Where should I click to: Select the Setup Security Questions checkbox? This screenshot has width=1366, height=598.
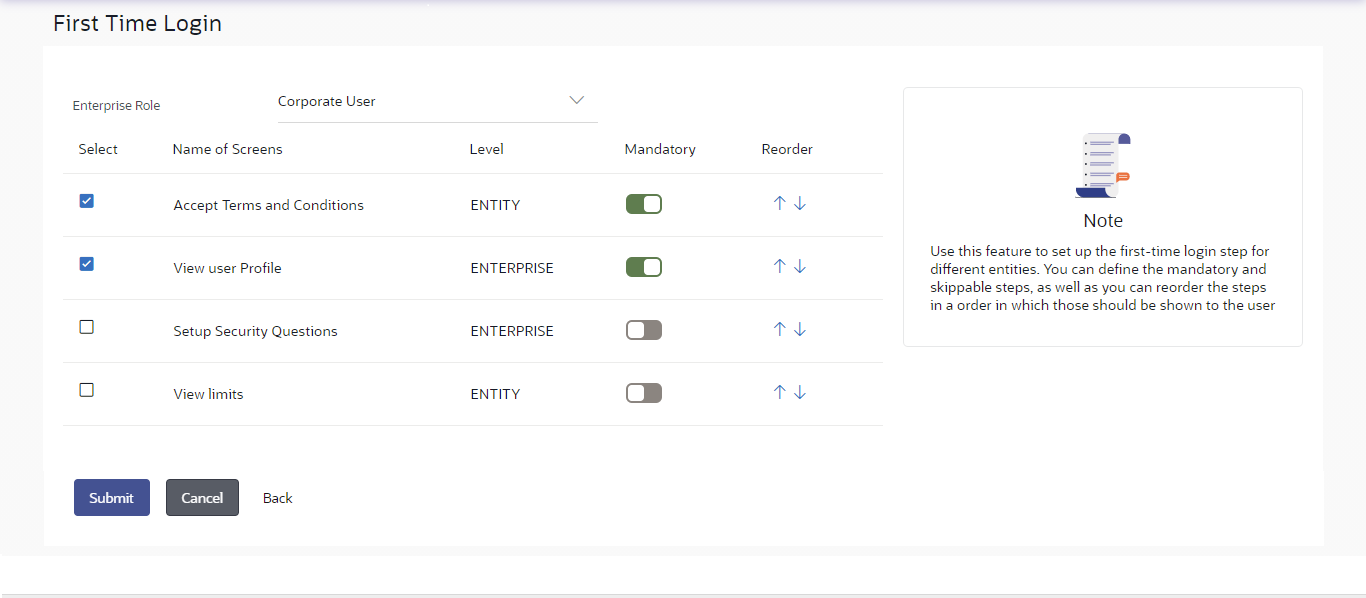tap(87, 327)
